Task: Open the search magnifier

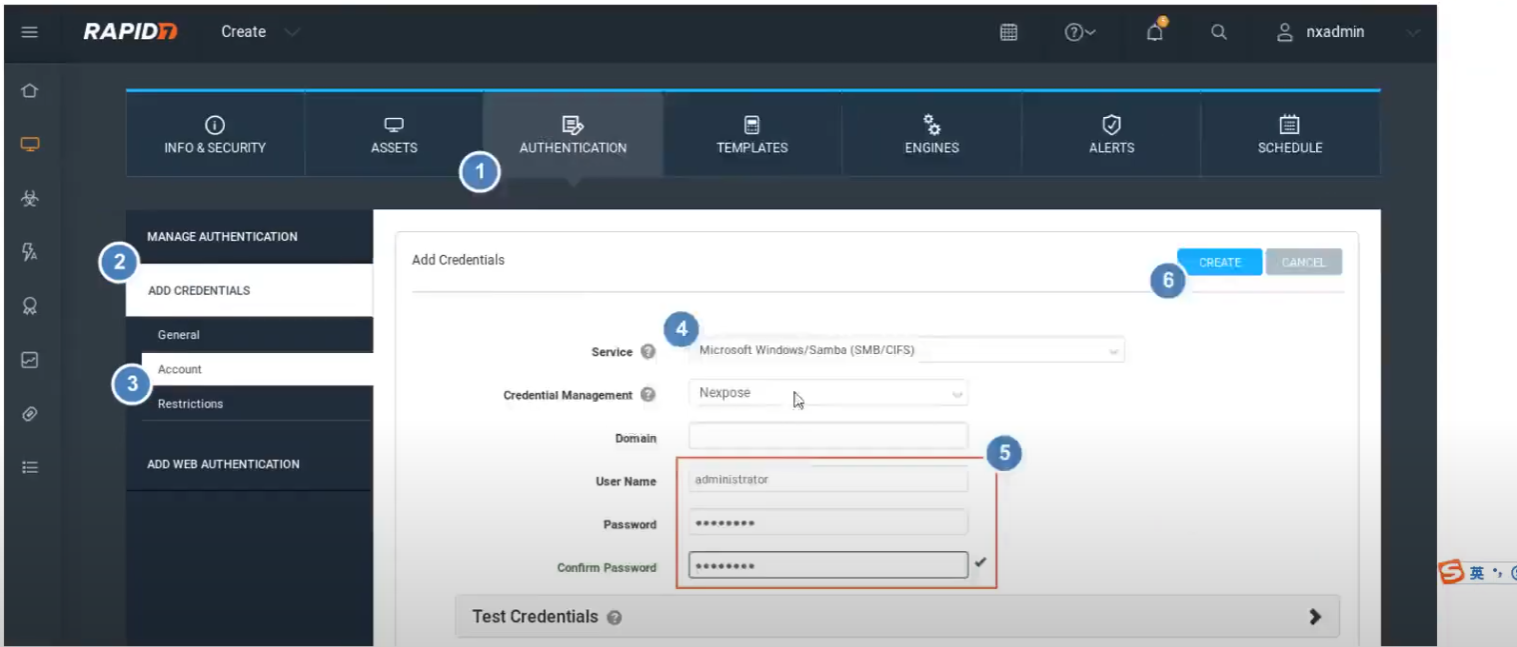Action: coord(1219,32)
